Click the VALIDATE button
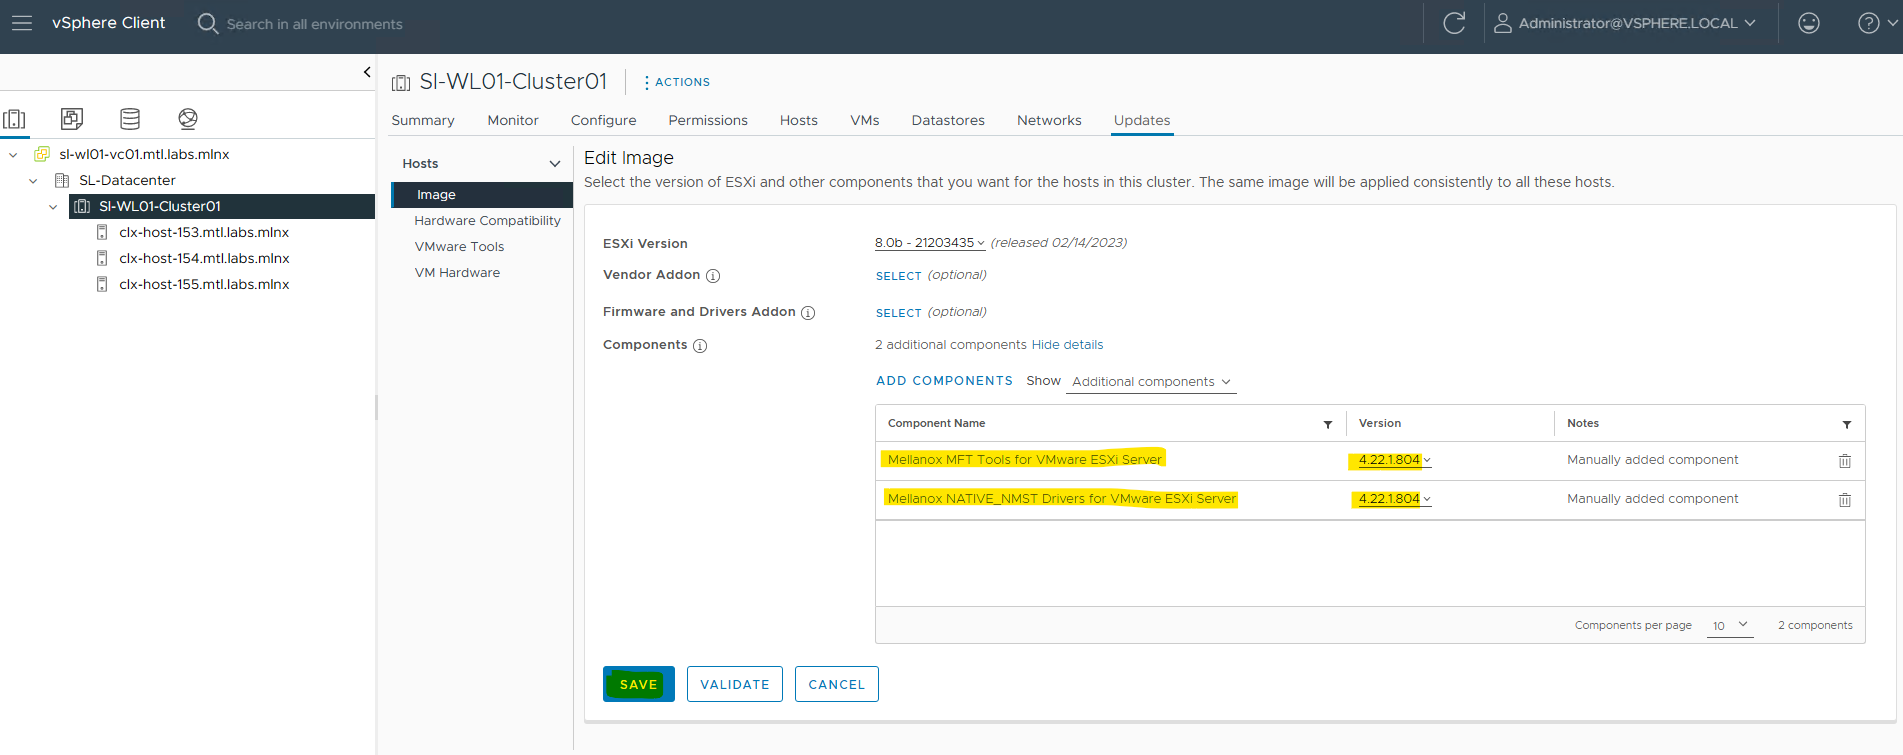Viewport: 1903px width, 755px height. pos(735,684)
